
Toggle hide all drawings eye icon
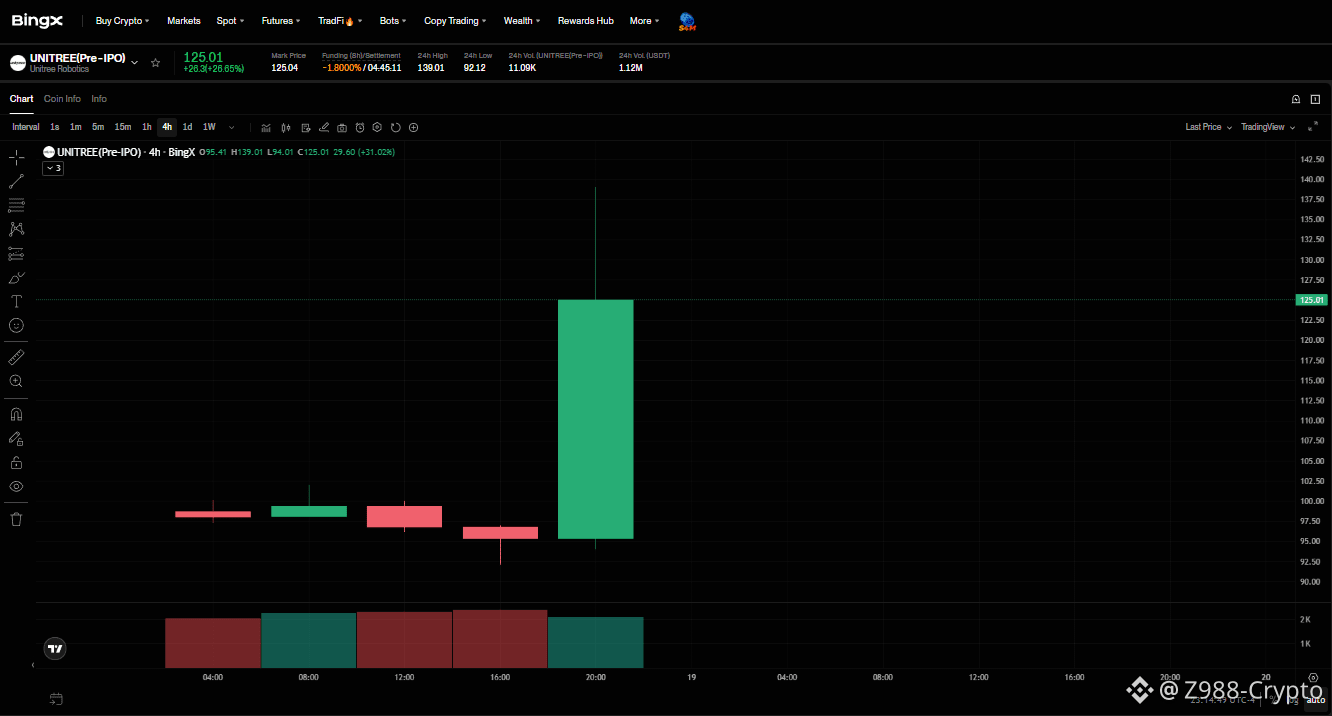coord(16,486)
